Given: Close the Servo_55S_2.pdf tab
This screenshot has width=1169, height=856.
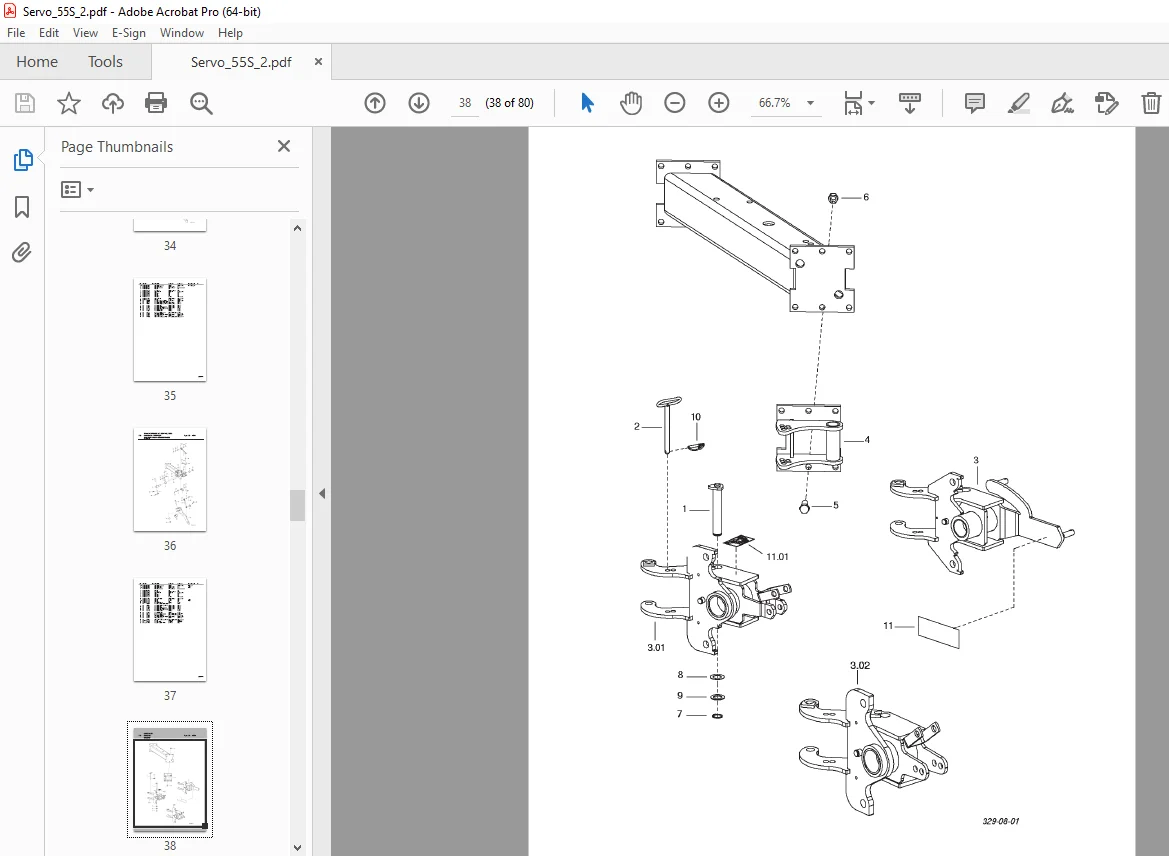Looking at the screenshot, I should point(318,62).
